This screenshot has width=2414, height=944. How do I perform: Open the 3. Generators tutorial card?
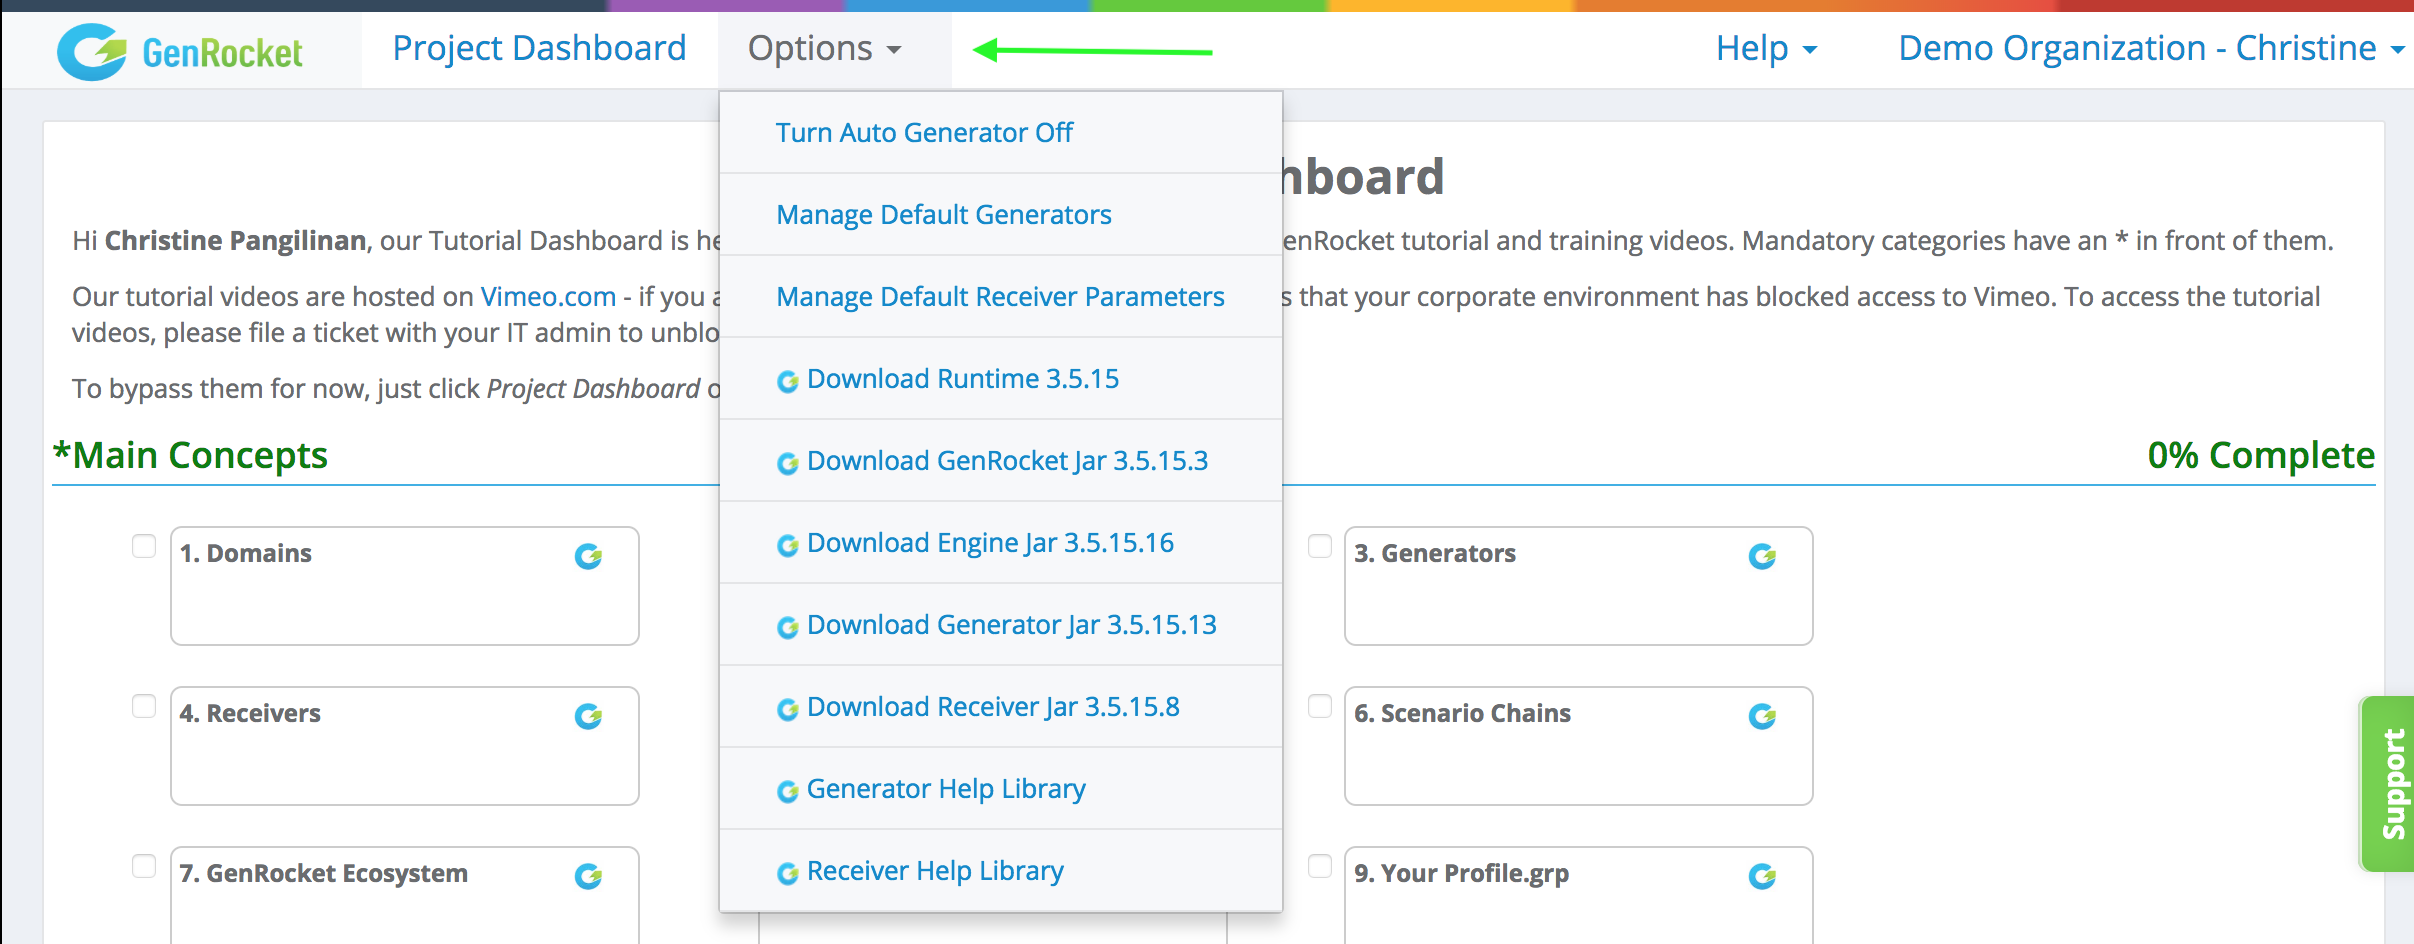point(1579,586)
